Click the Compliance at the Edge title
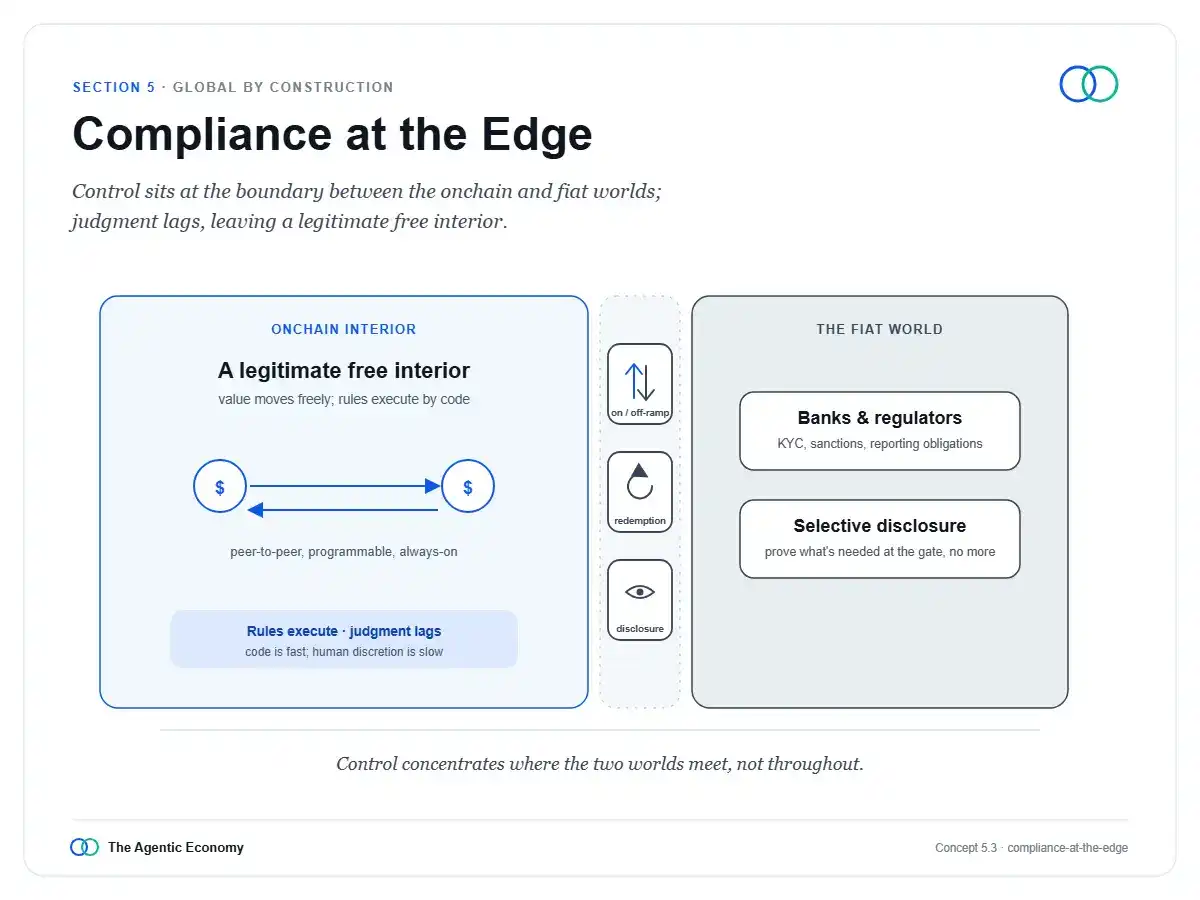Image resolution: width=1200 pixels, height=900 pixels. click(x=333, y=134)
